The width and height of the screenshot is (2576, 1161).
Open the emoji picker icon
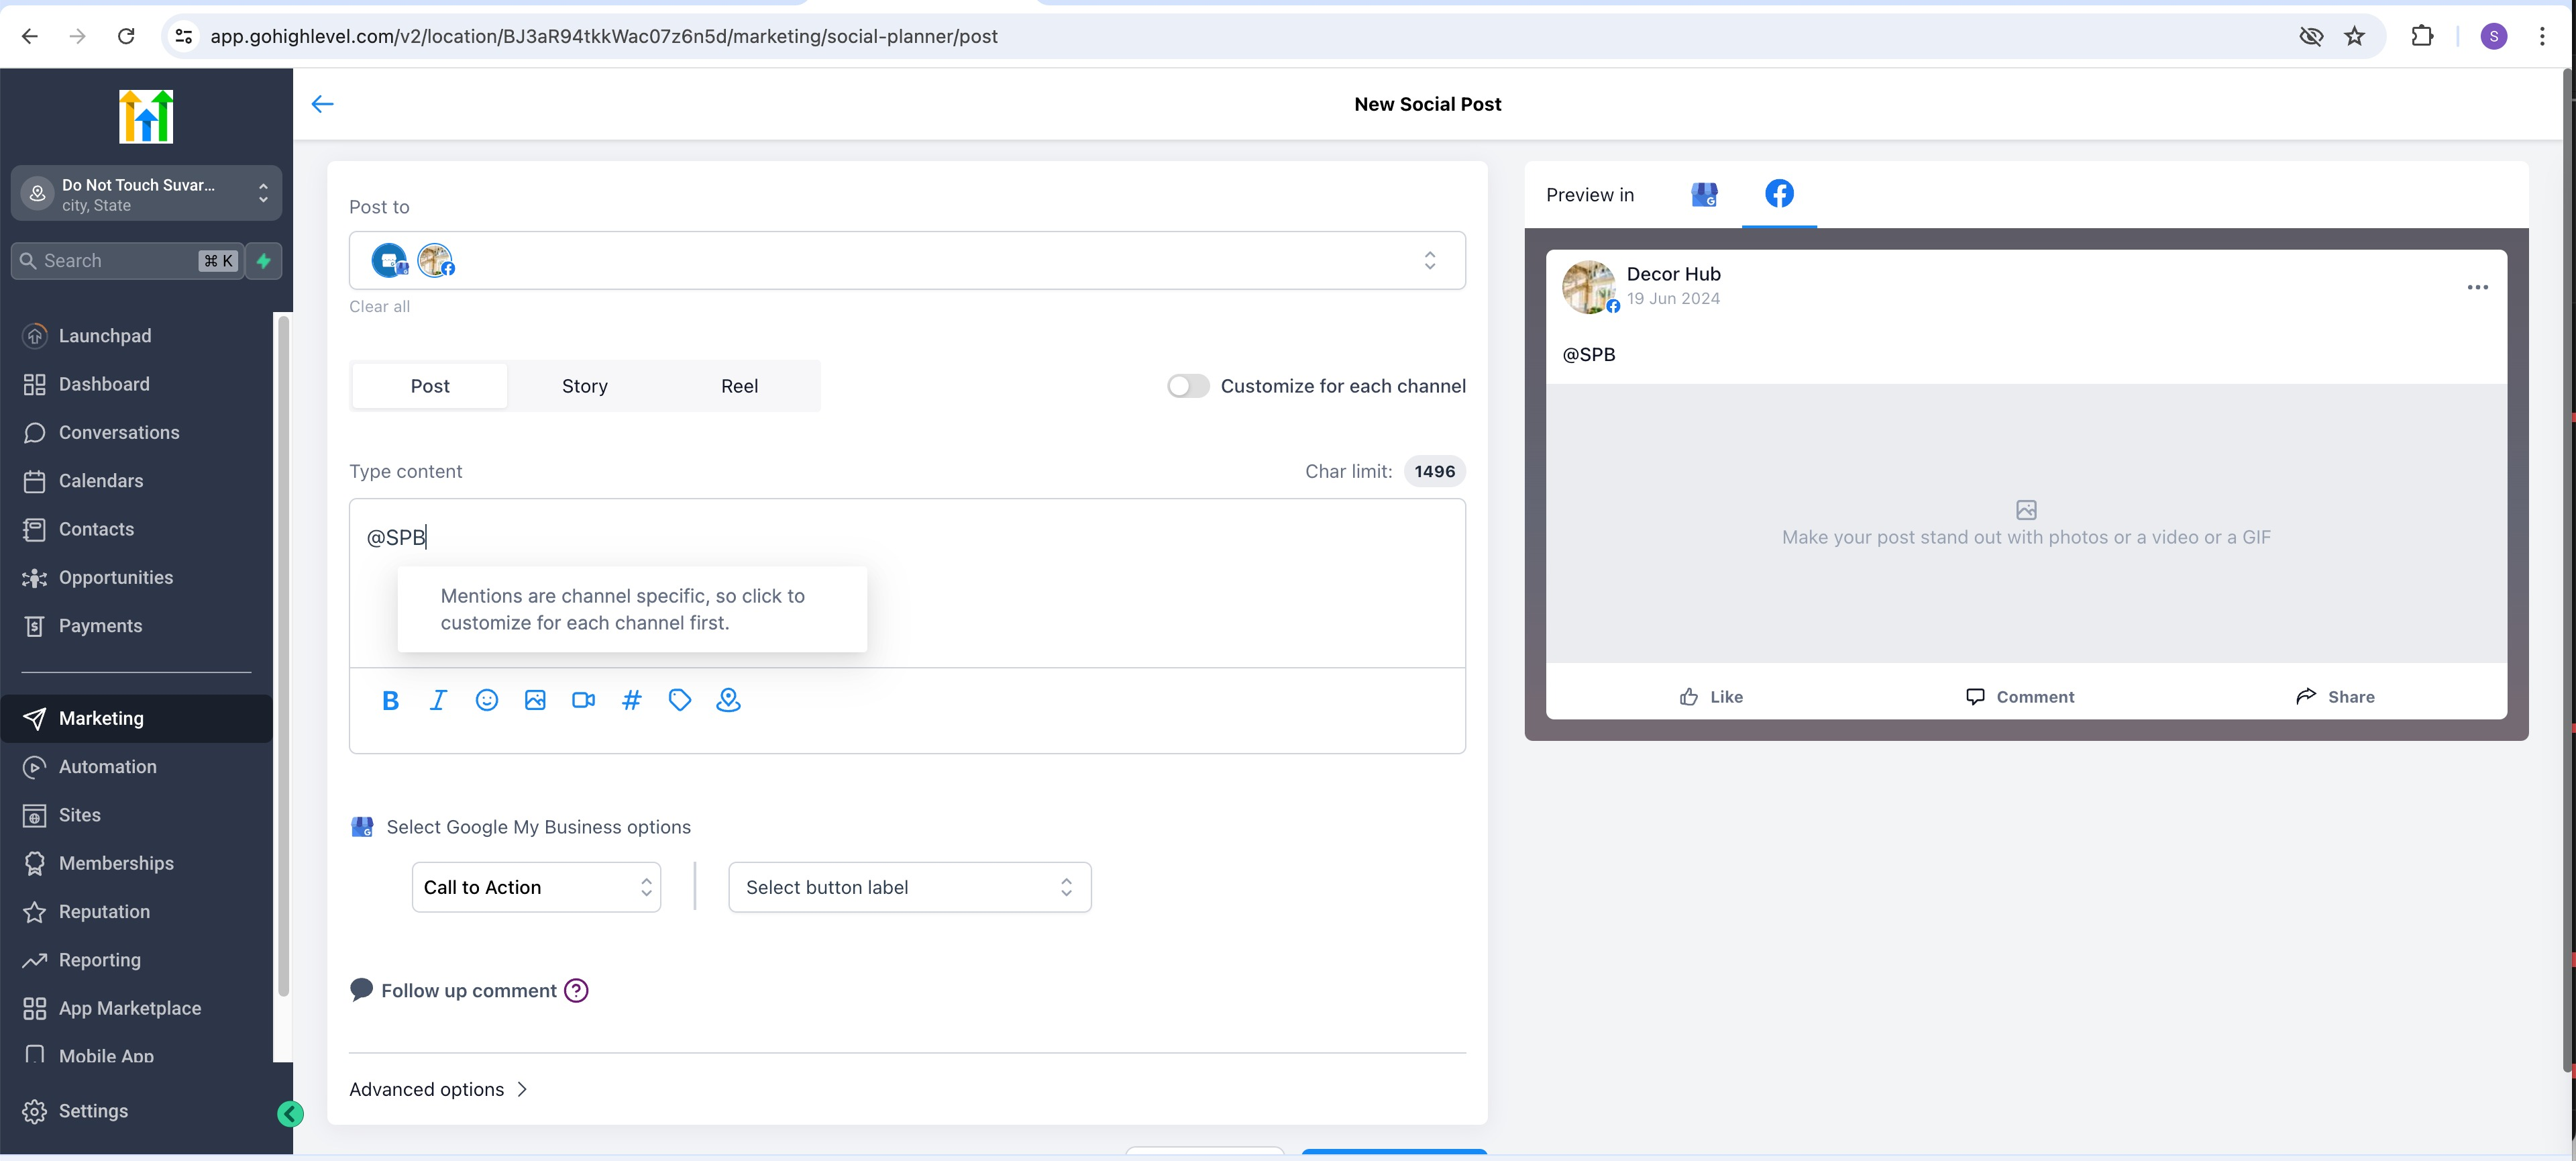point(487,700)
